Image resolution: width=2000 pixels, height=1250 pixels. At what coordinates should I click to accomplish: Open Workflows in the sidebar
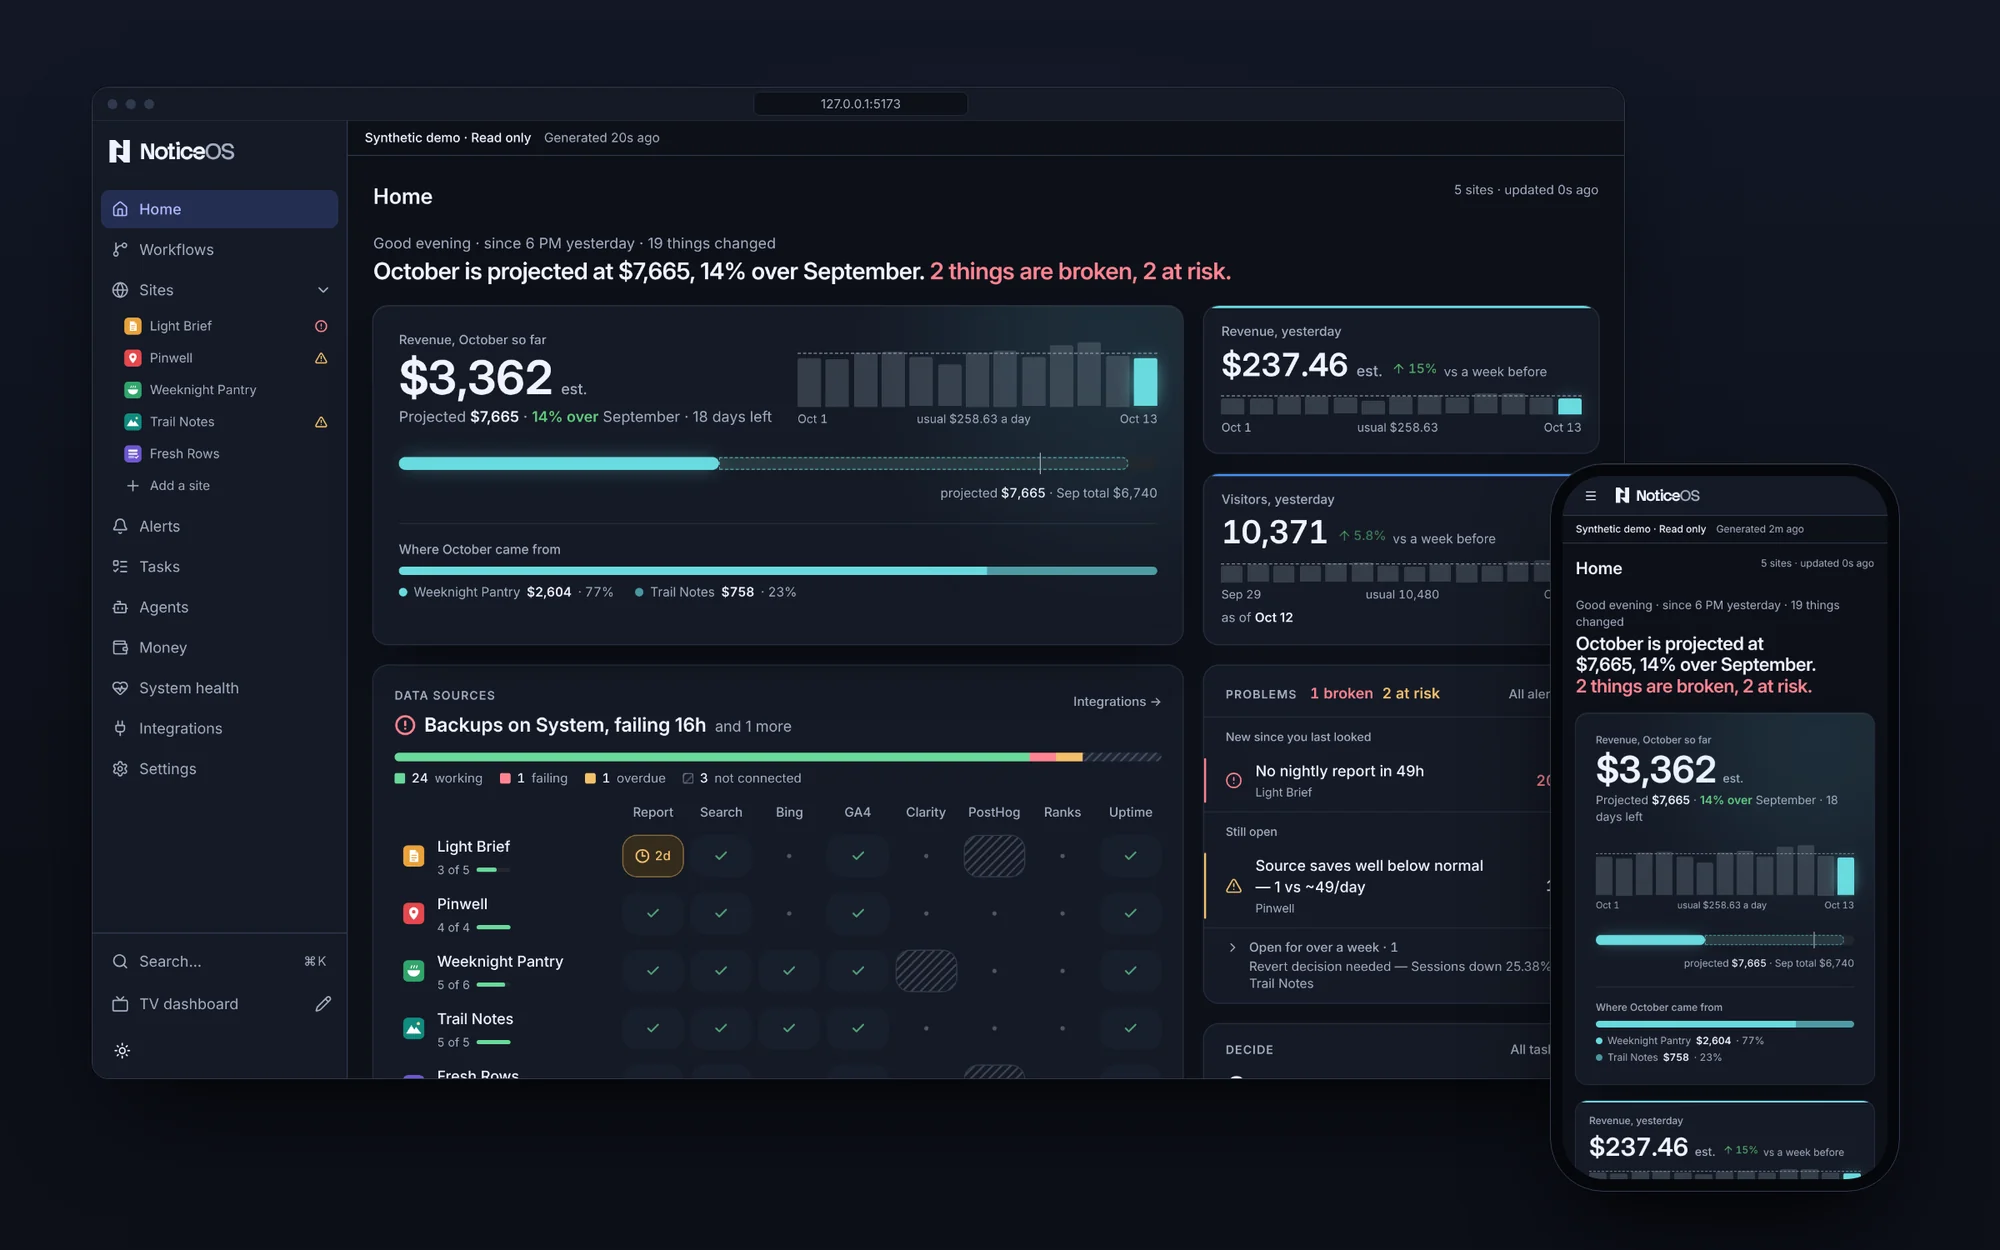pyautogui.click(x=219, y=249)
